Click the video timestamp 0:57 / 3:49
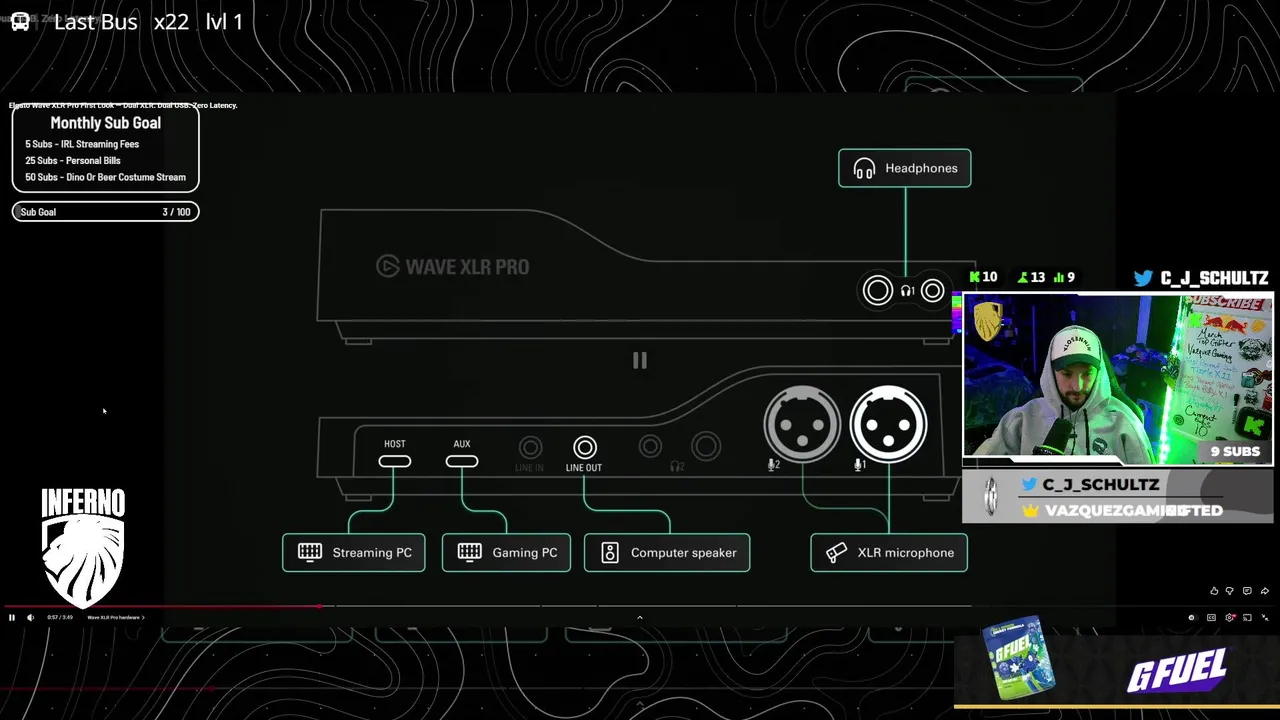This screenshot has height=720, width=1280. 60,618
